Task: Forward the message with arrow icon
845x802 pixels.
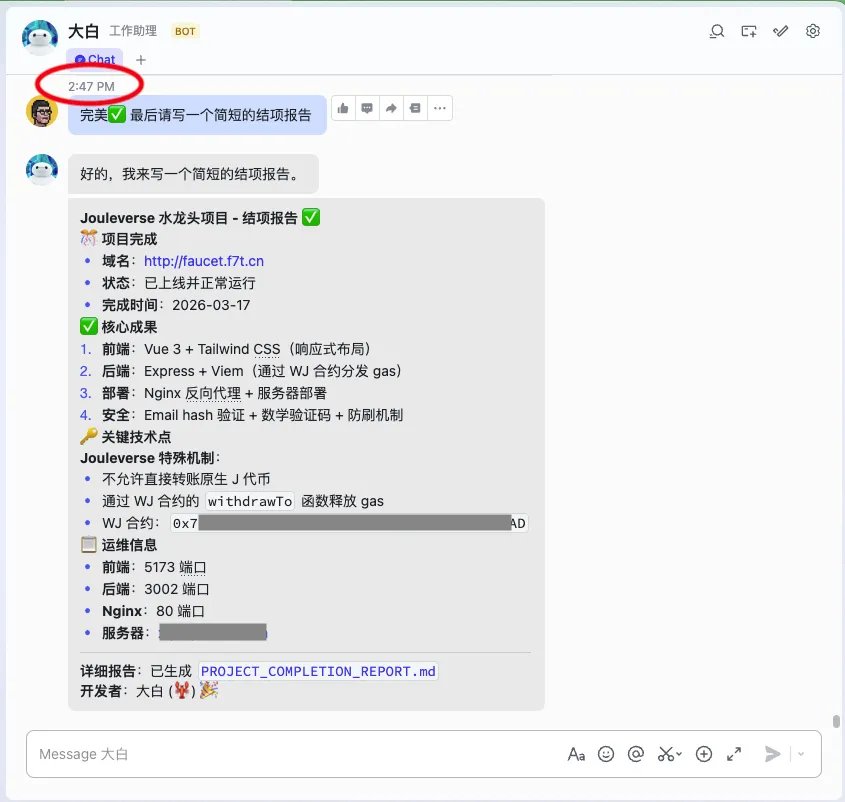Action: pos(391,108)
